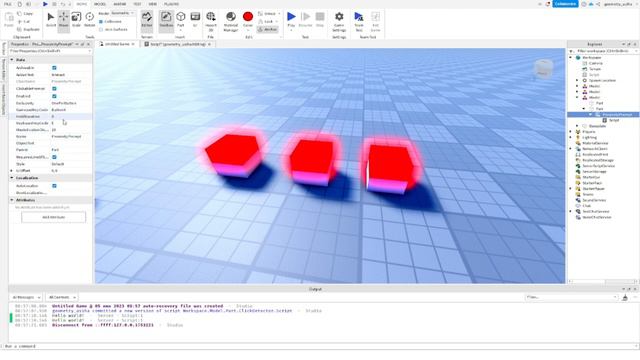The width and height of the screenshot is (640, 360).
Task: Switch to the HOME ribbon tab
Action: [x=82, y=4]
